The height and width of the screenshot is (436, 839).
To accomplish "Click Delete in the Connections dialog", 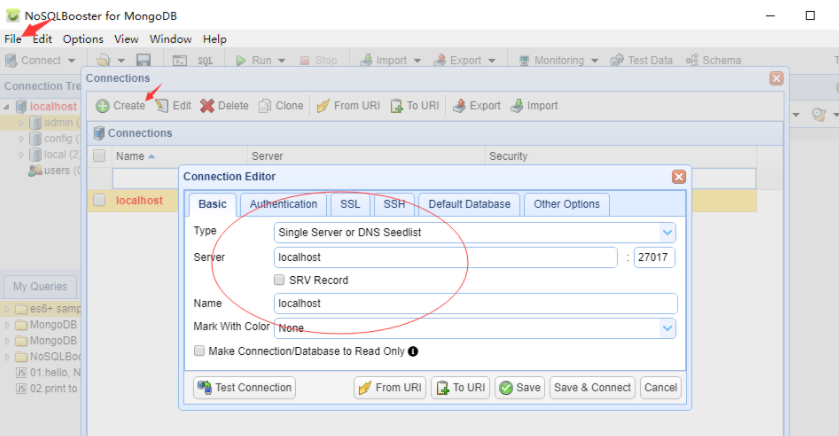I will click(x=224, y=106).
